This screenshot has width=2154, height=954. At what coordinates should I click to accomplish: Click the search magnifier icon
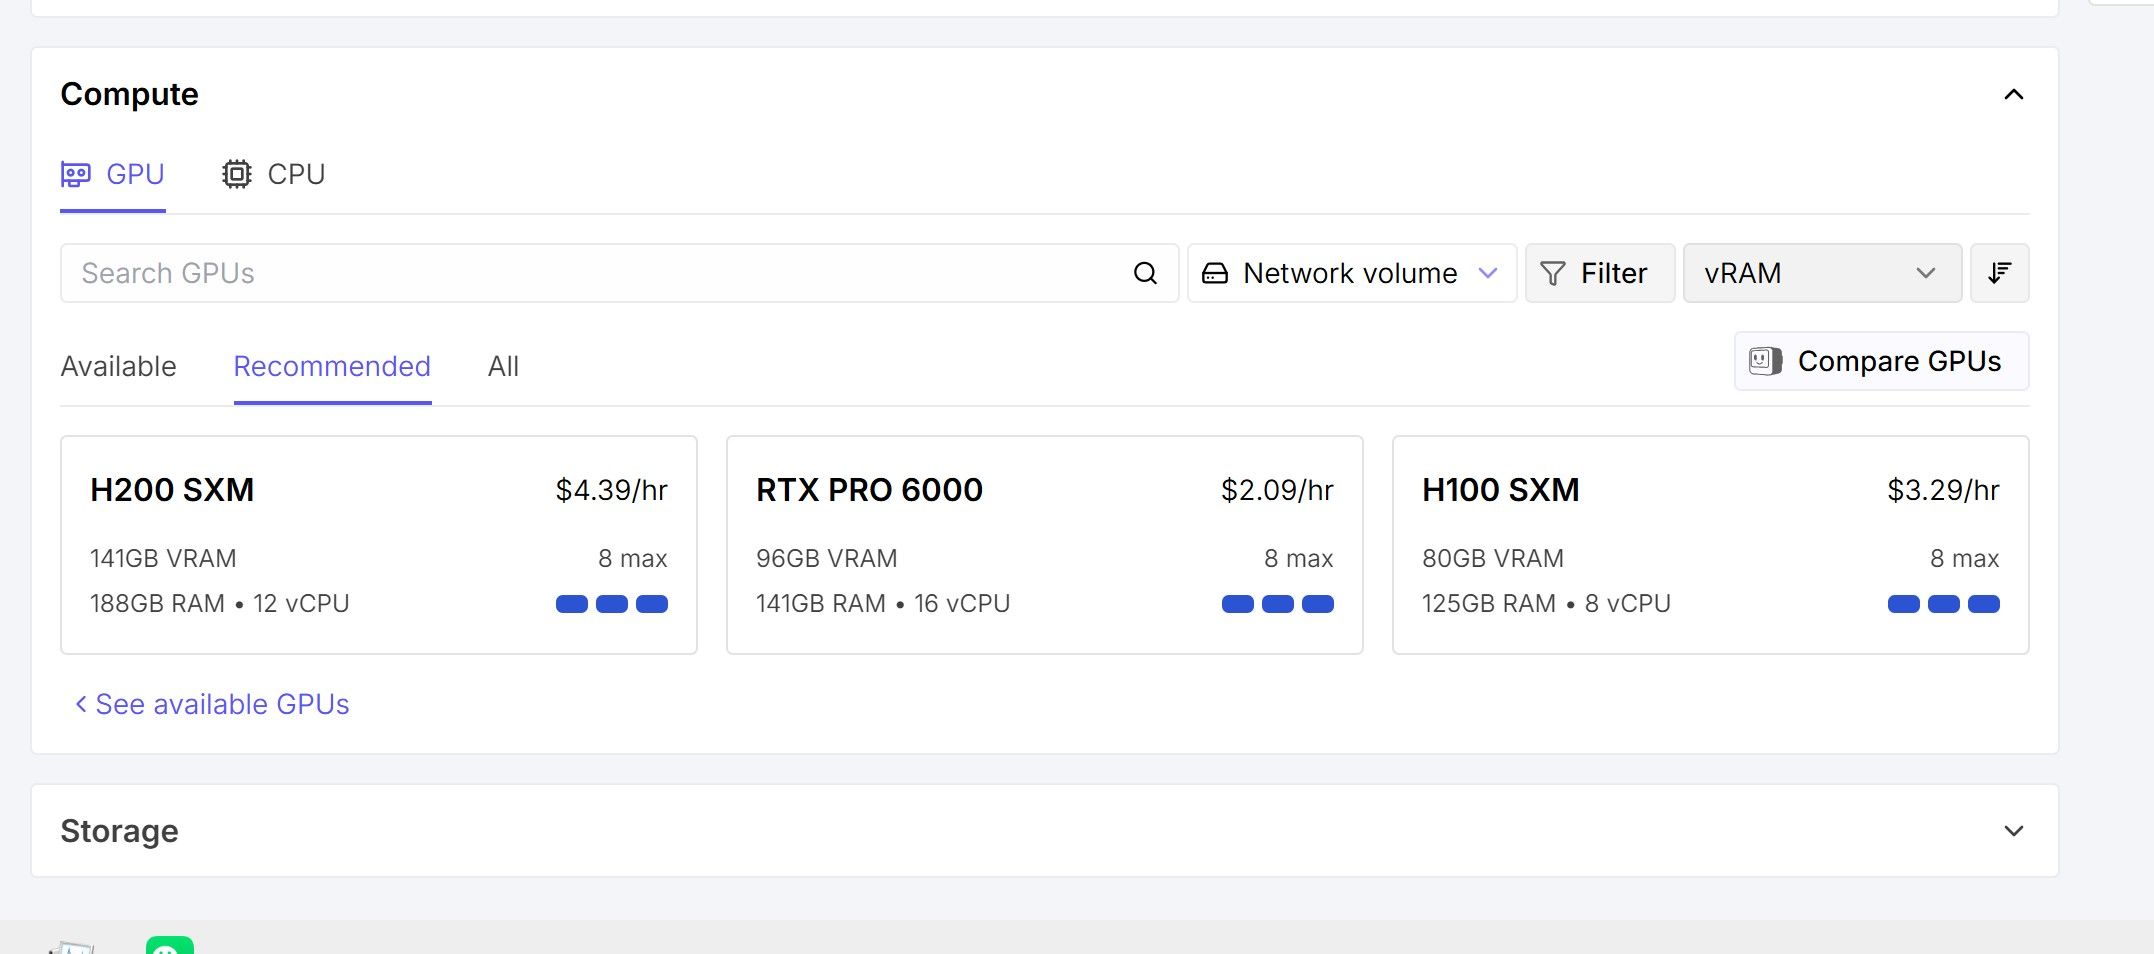pos(1145,273)
